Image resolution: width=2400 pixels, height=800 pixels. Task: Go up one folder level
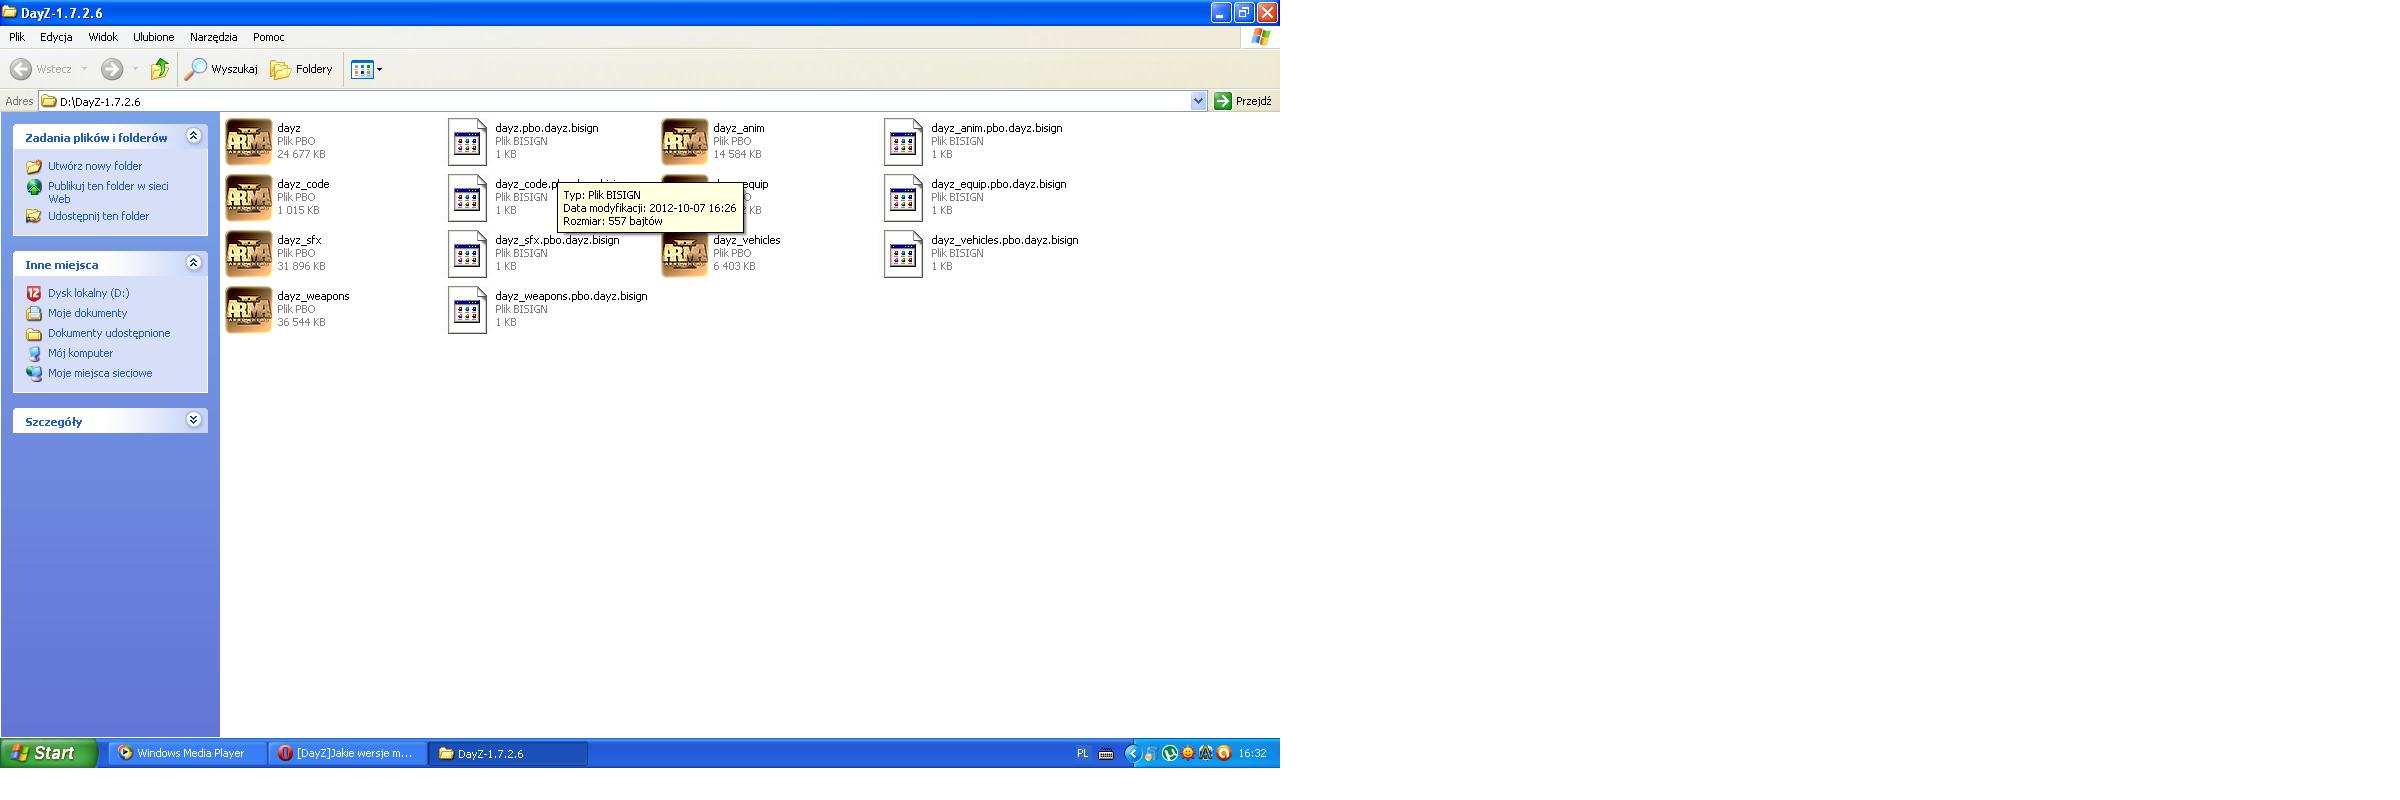[x=160, y=69]
